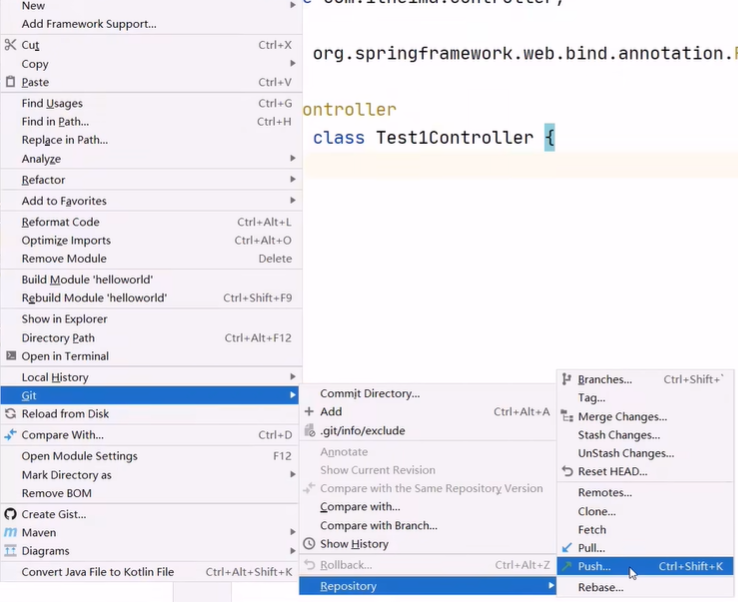Choose Optimize Imports

tap(151, 240)
